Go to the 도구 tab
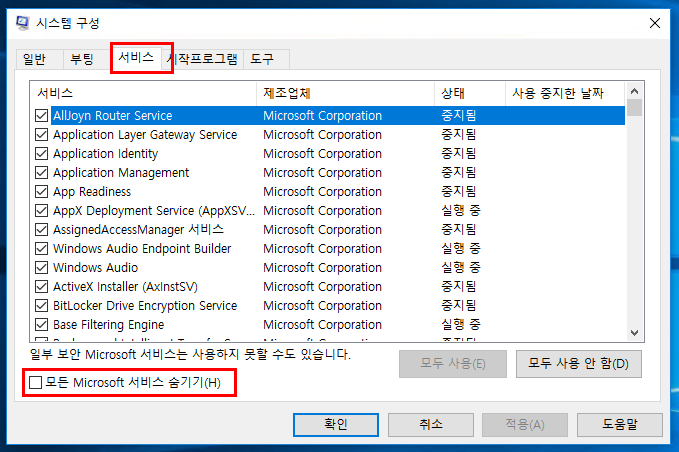This screenshot has width=679, height=452. tap(263, 59)
